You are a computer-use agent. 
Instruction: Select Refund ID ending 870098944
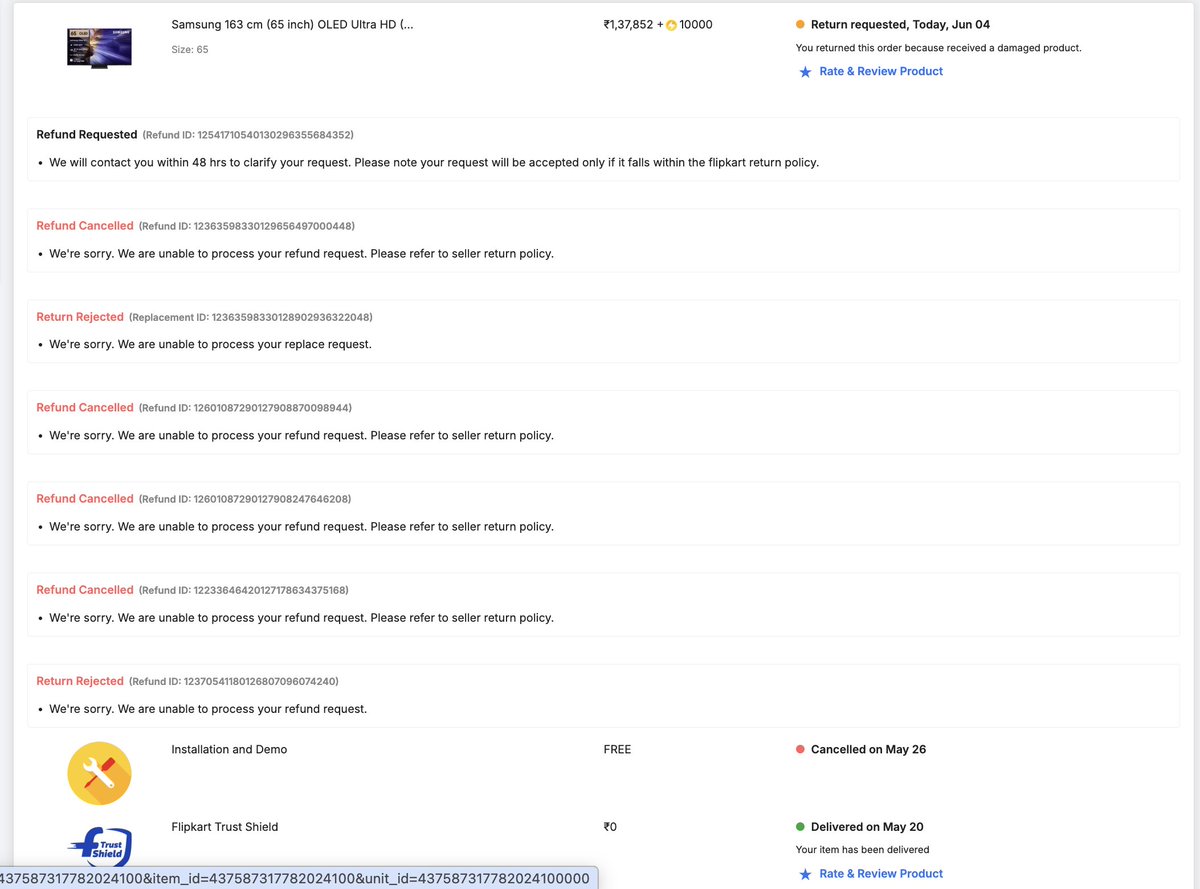pyautogui.click(x=245, y=408)
